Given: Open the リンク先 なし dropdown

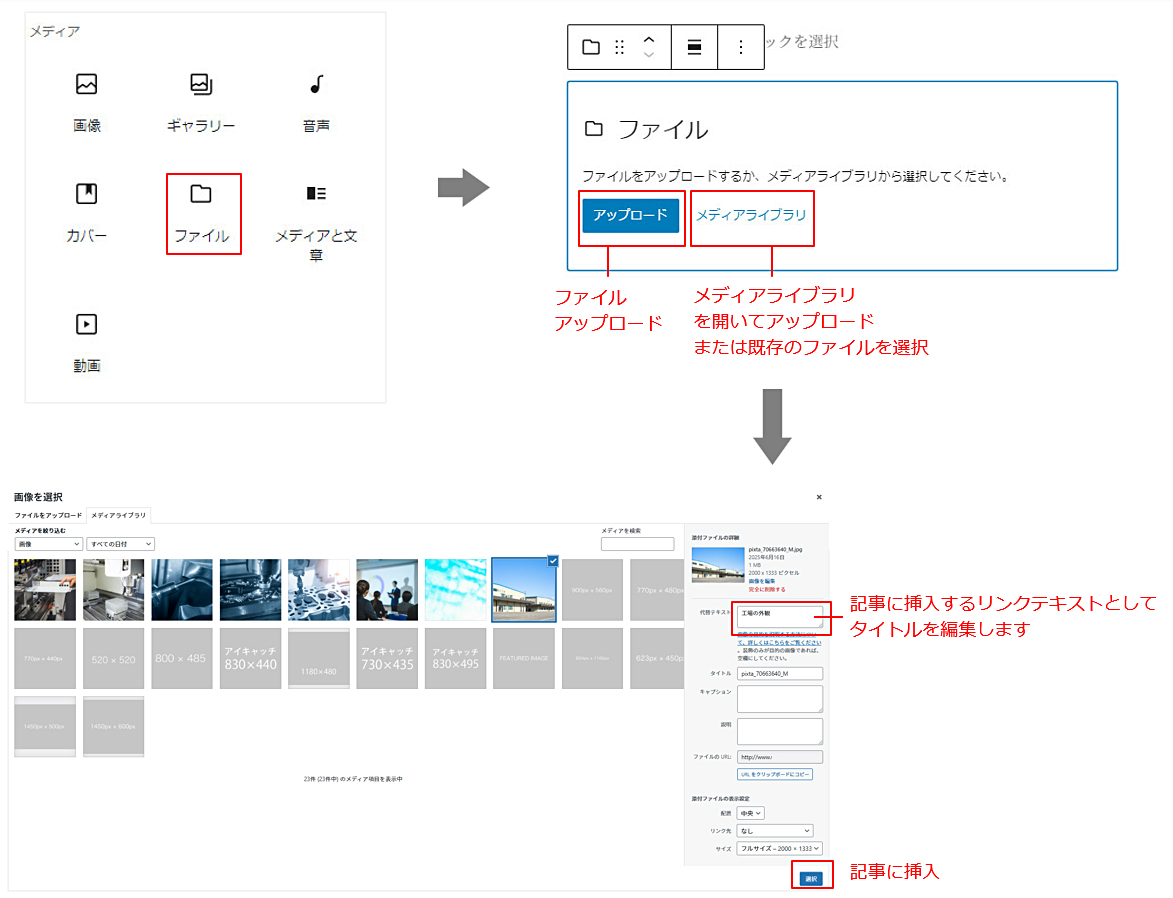Looking at the screenshot, I should [x=774, y=831].
